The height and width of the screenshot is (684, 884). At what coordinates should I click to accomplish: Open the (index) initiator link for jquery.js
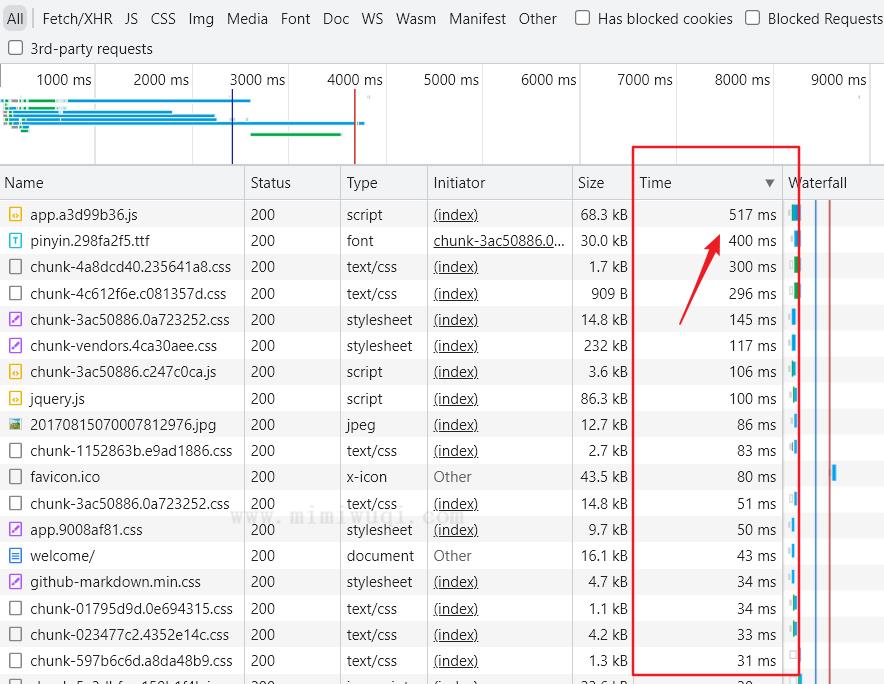pyautogui.click(x=456, y=399)
